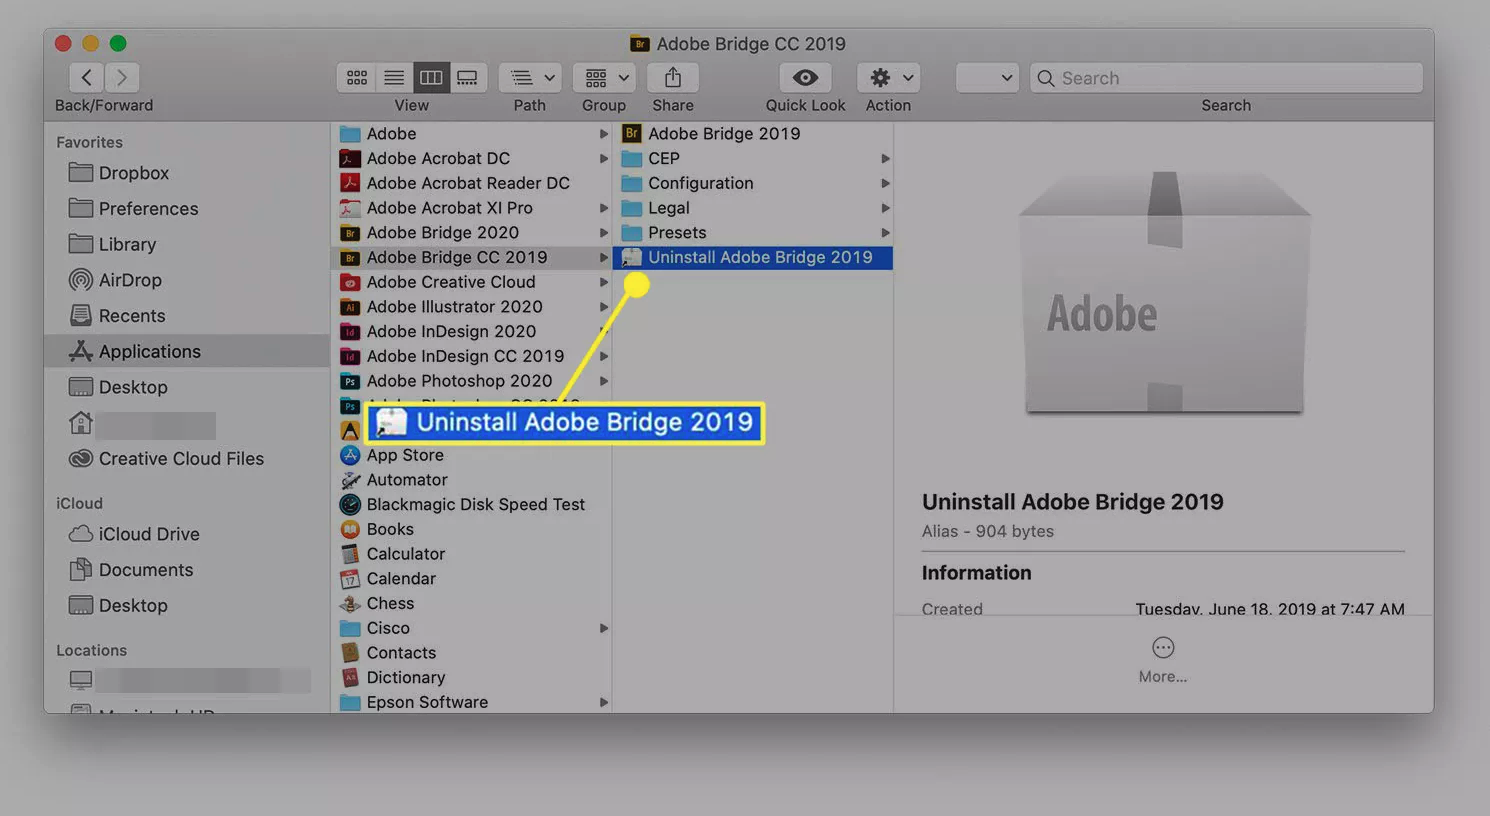Switch to gallery view

[467, 77]
